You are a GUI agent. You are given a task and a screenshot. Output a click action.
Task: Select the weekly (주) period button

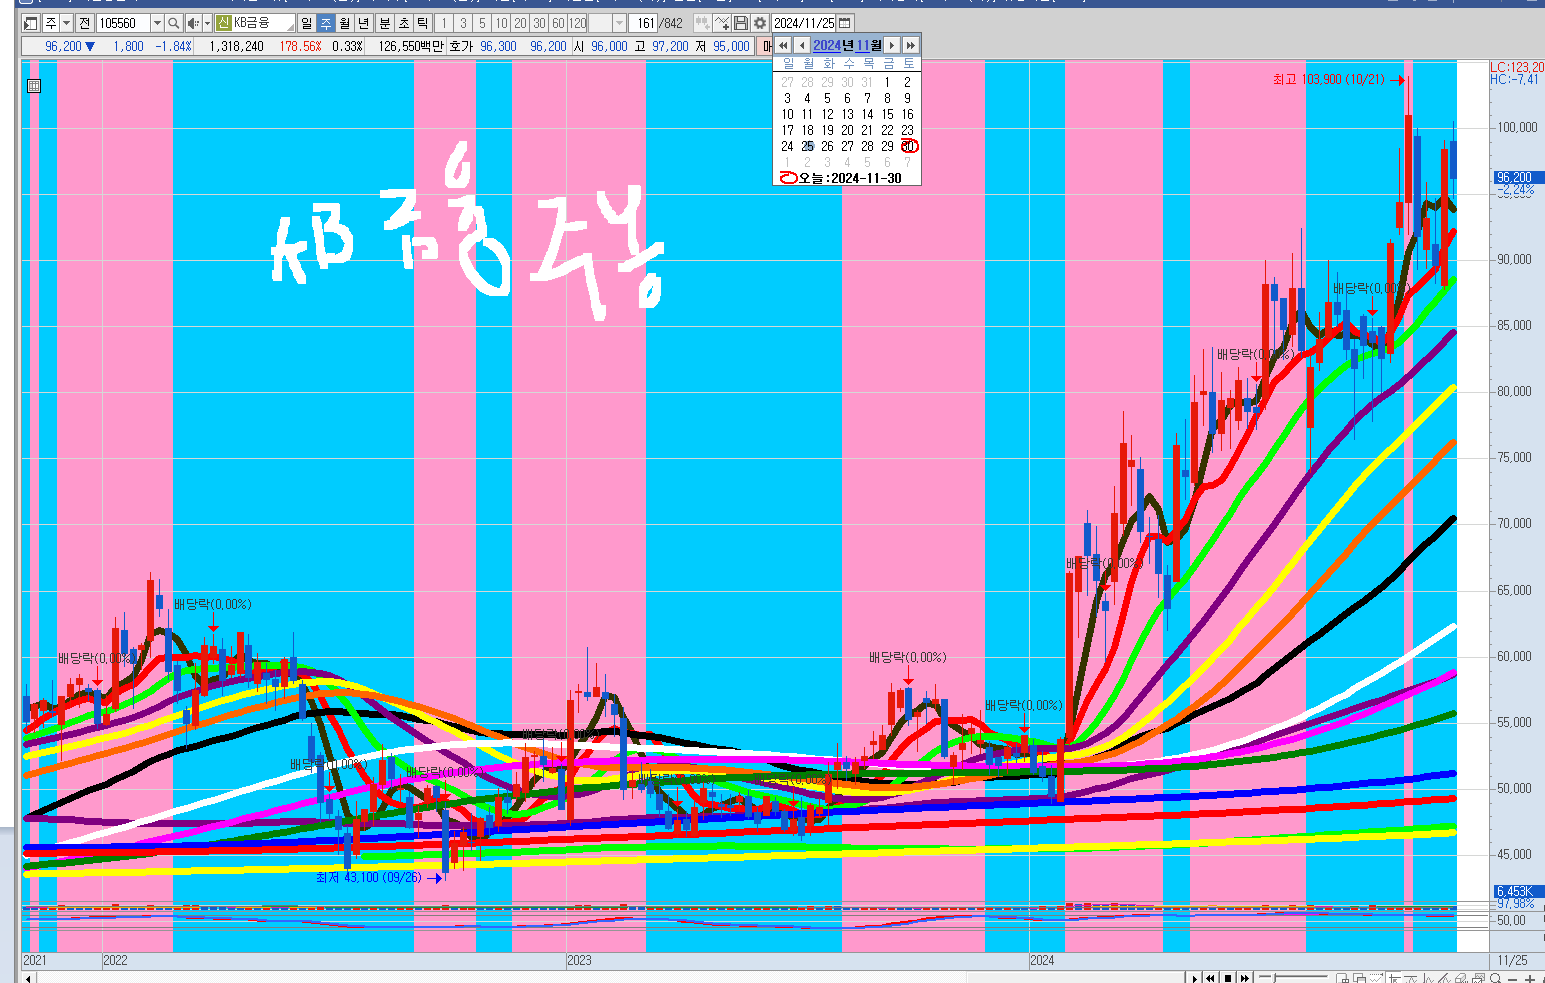tap(325, 23)
